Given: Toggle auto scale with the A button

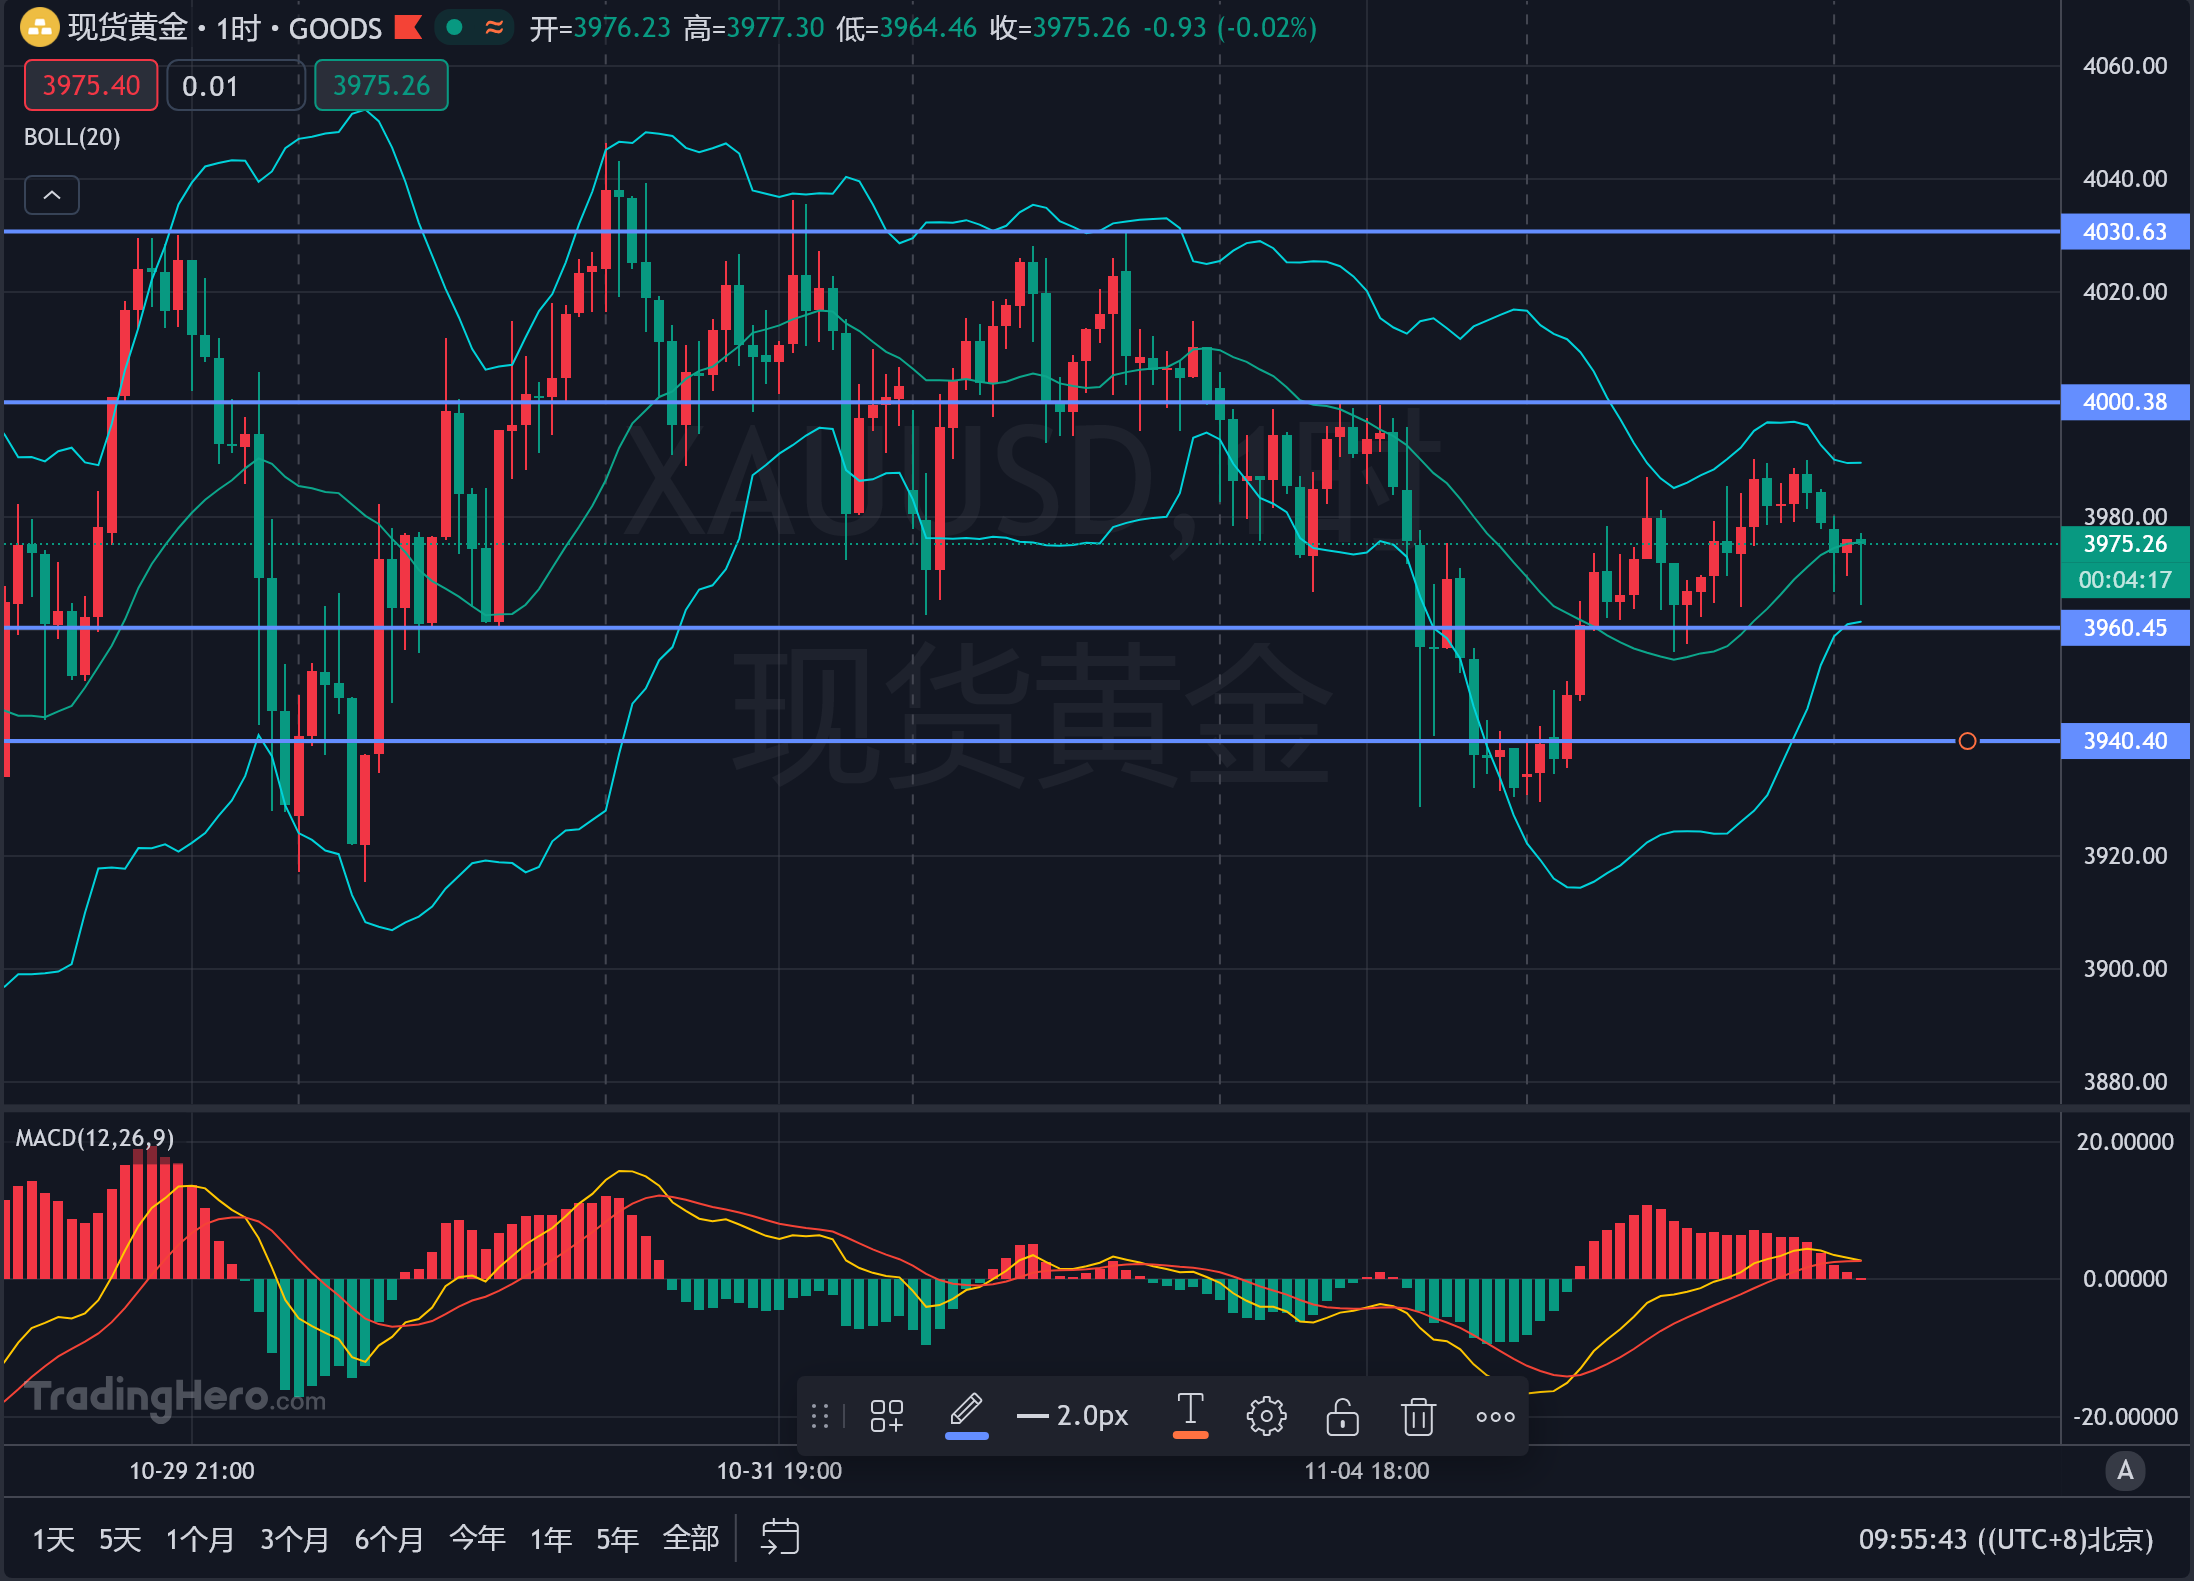Looking at the screenshot, I should tap(2125, 1470).
